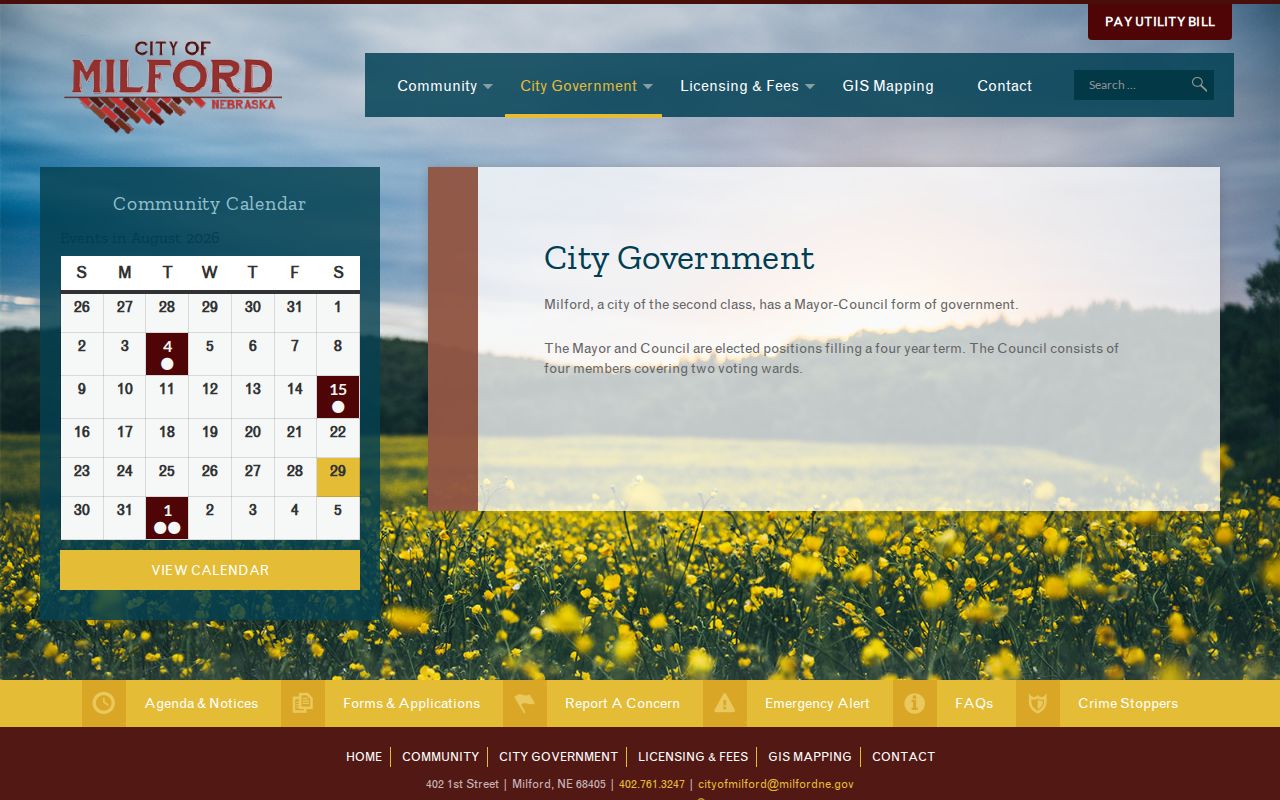Click the flag icon beside Report A Concern

pyautogui.click(x=525, y=703)
